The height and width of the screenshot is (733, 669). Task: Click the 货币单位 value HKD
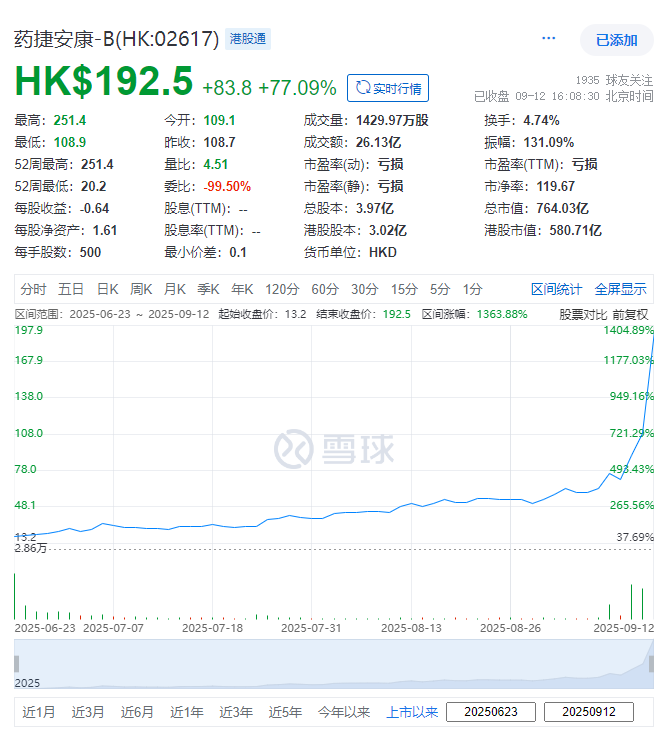[383, 252]
